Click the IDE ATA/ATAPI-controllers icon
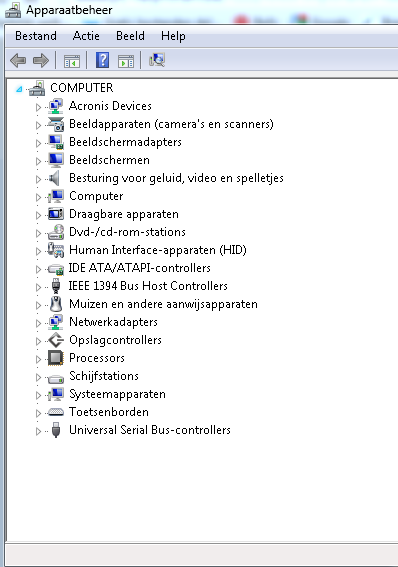 [56, 269]
